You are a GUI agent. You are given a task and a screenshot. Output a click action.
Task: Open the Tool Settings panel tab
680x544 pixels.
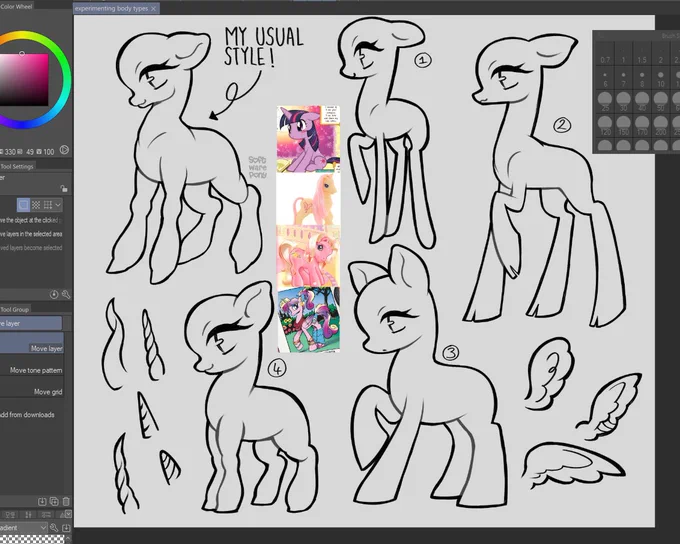pyautogui.click(x=17, y=167)
